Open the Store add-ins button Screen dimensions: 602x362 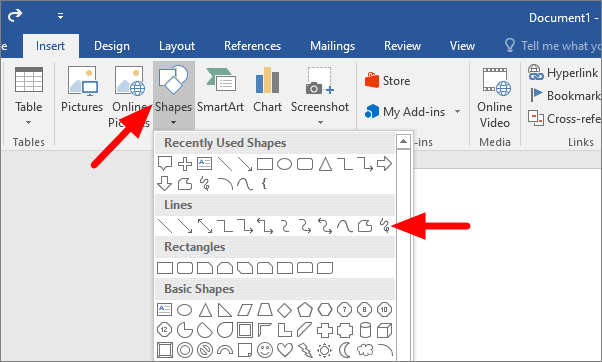tap(387, 81)
